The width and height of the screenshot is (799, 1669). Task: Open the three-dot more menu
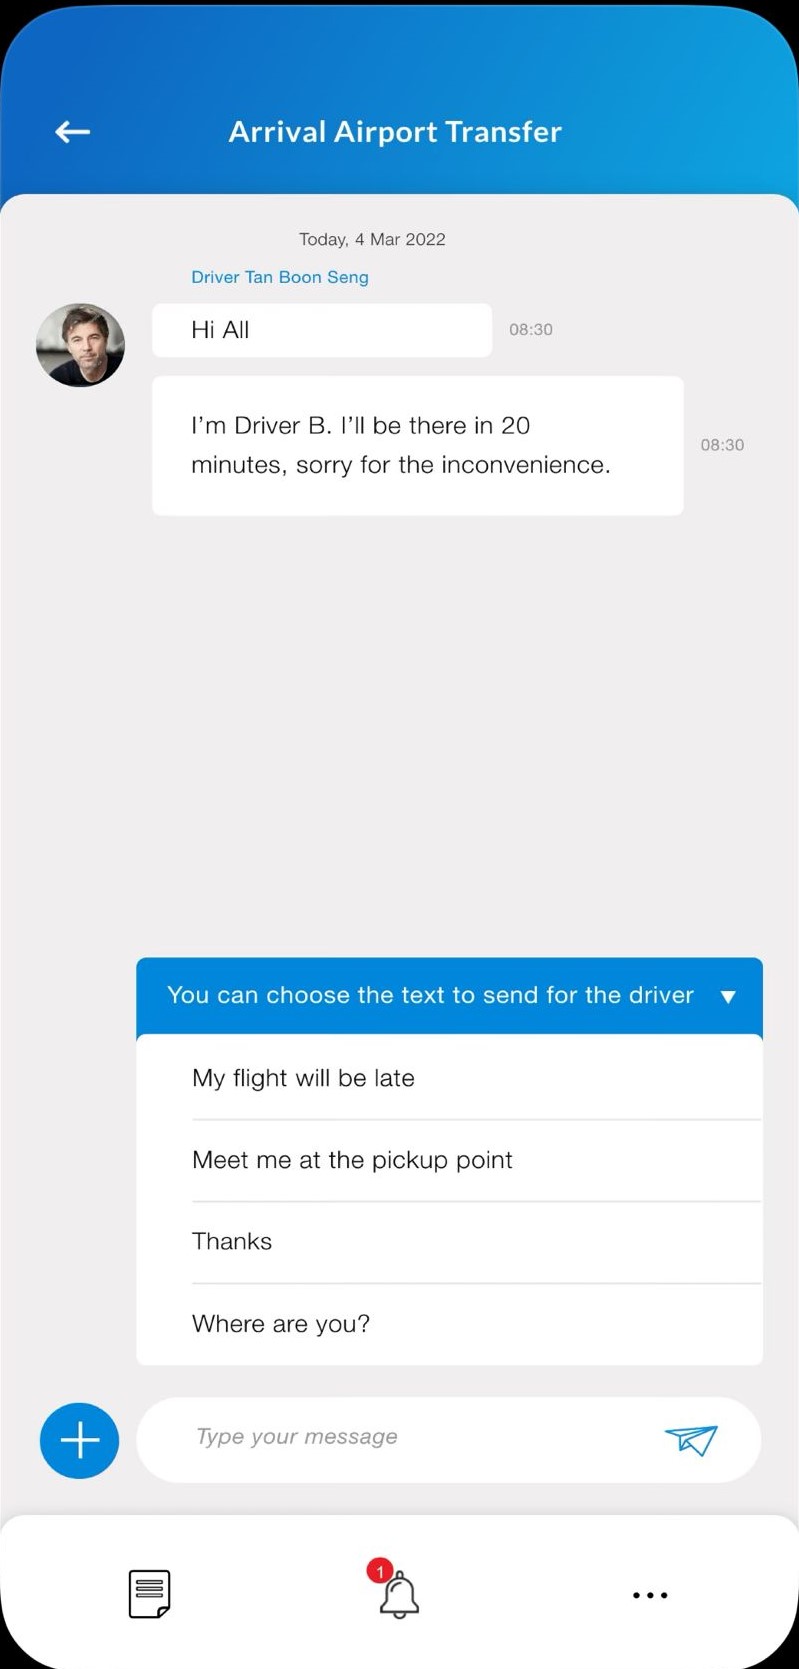(x=650, y=1595)
